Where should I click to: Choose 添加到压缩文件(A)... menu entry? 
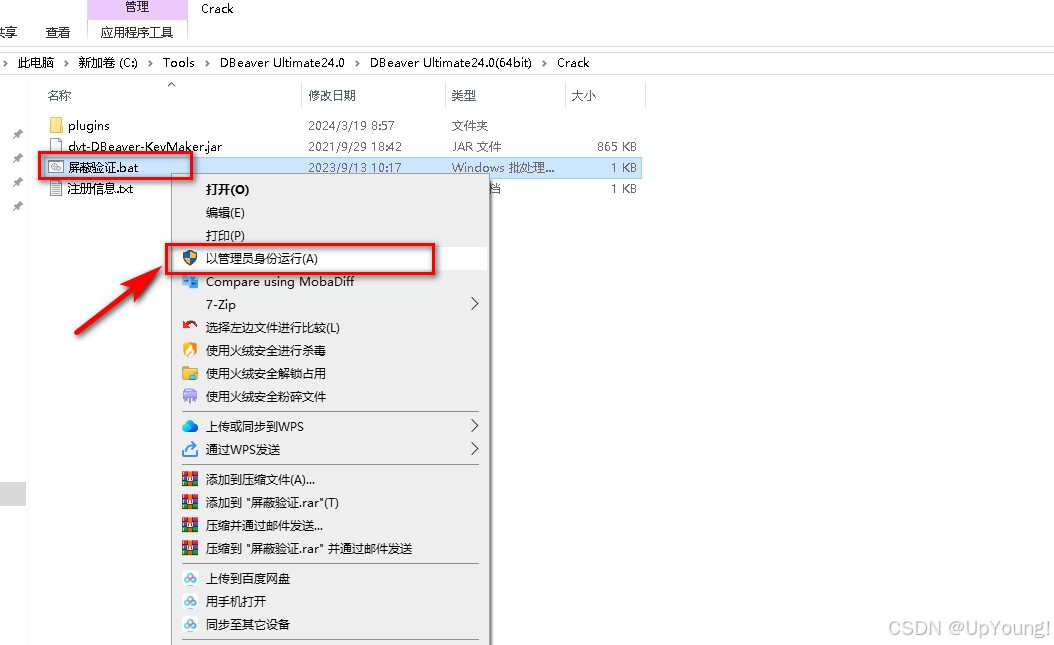[260, 480]
